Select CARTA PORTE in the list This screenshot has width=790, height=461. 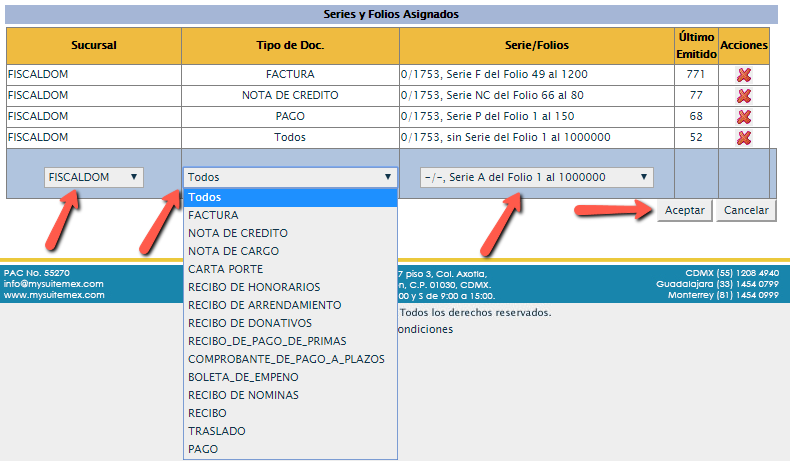(225, 269)
